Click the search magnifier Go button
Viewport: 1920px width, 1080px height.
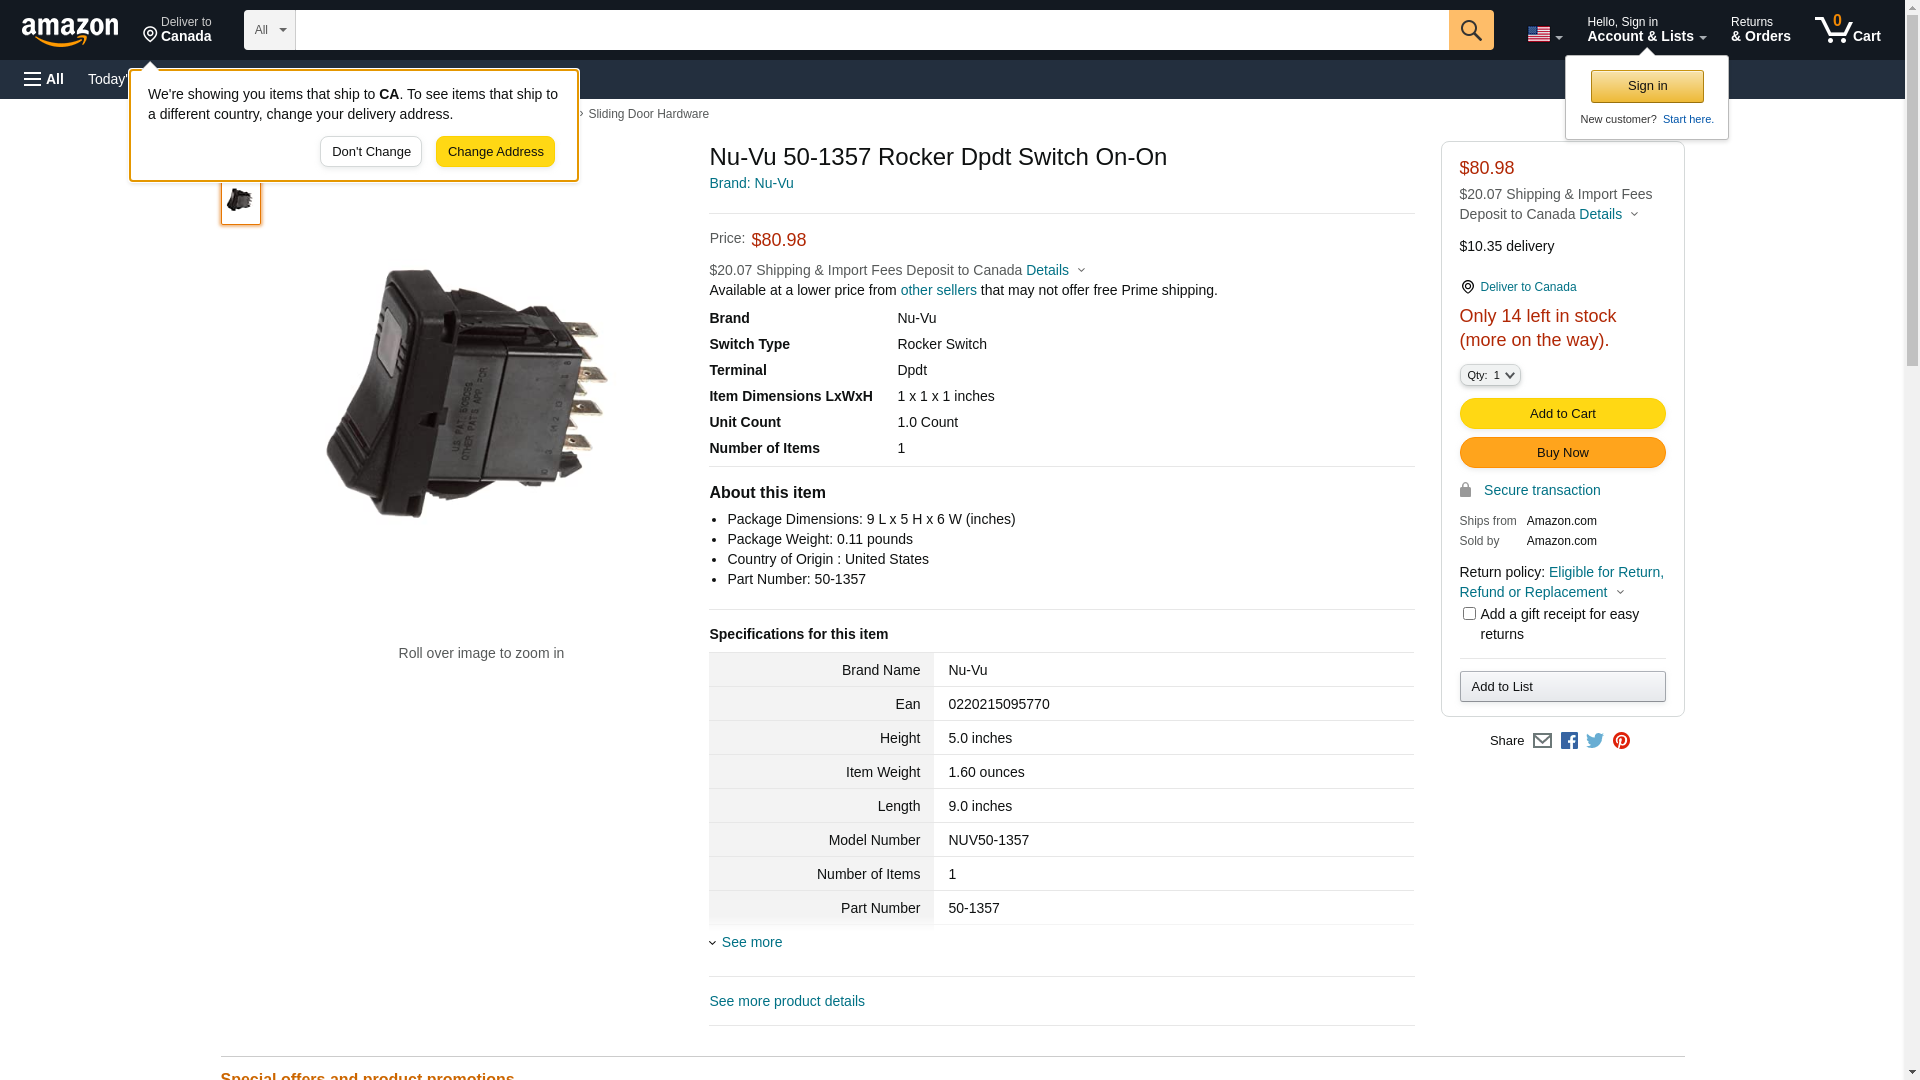1470,30
